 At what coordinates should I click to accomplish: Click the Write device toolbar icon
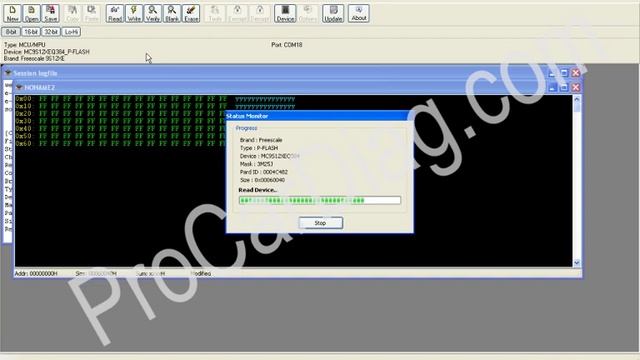[x=134, y=13]
